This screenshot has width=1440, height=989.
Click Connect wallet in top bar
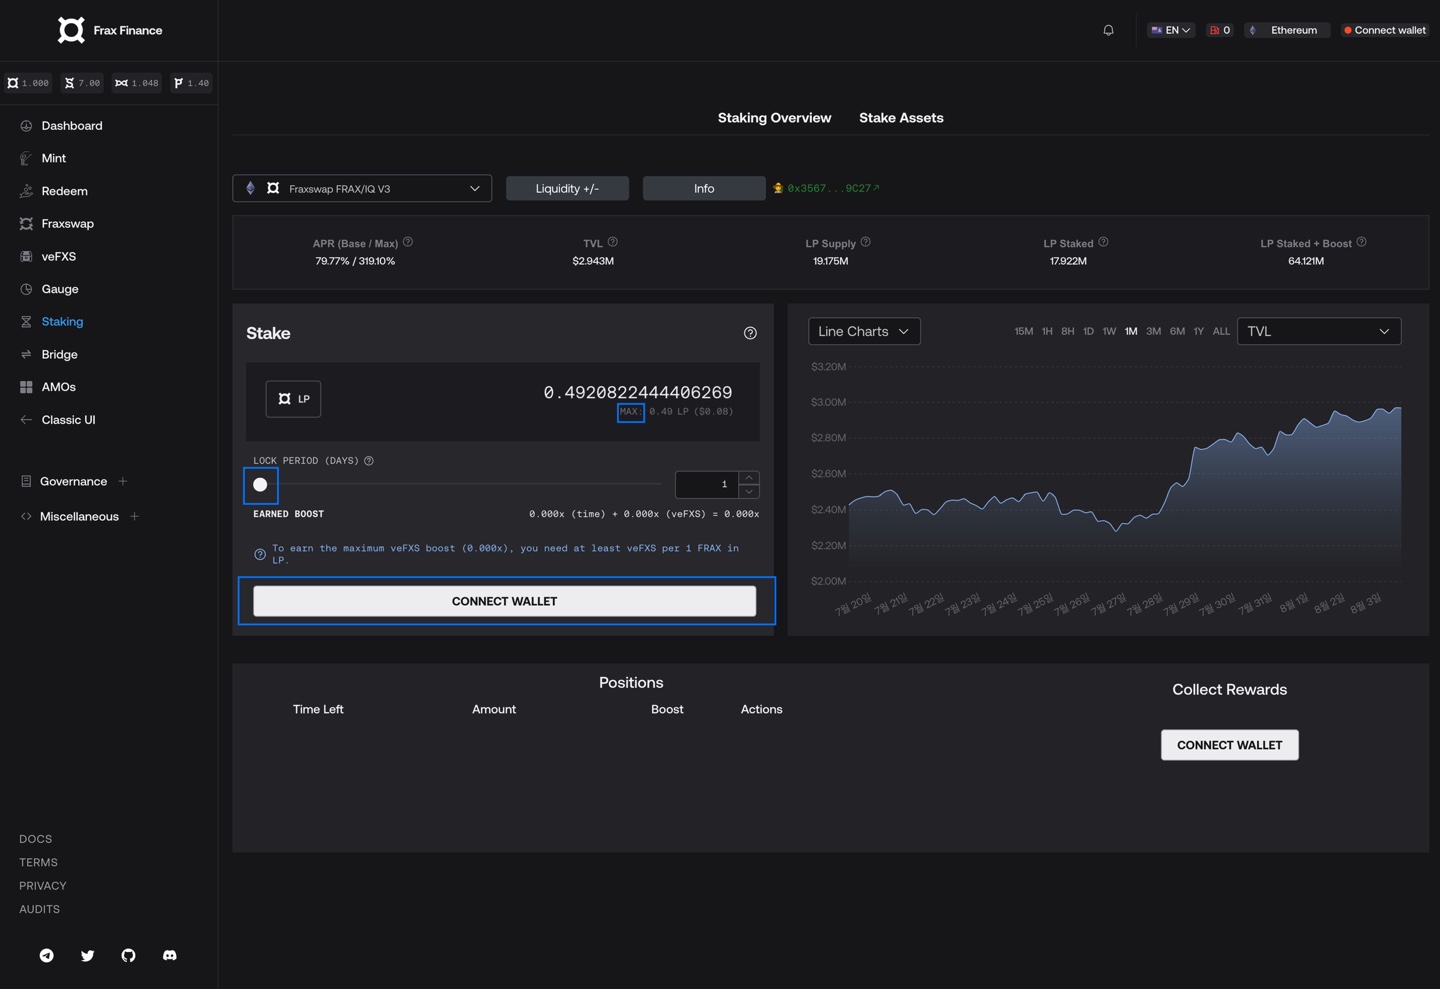point(1384,30)
